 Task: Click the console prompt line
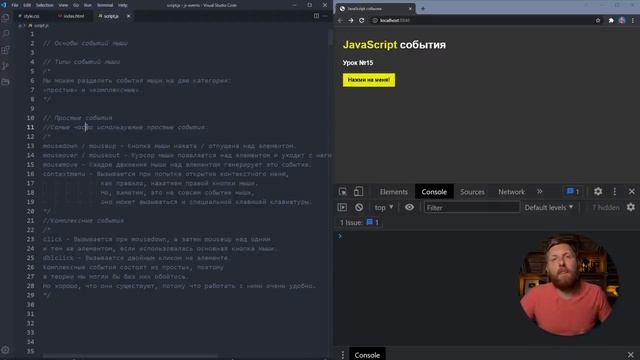point(487,236)
